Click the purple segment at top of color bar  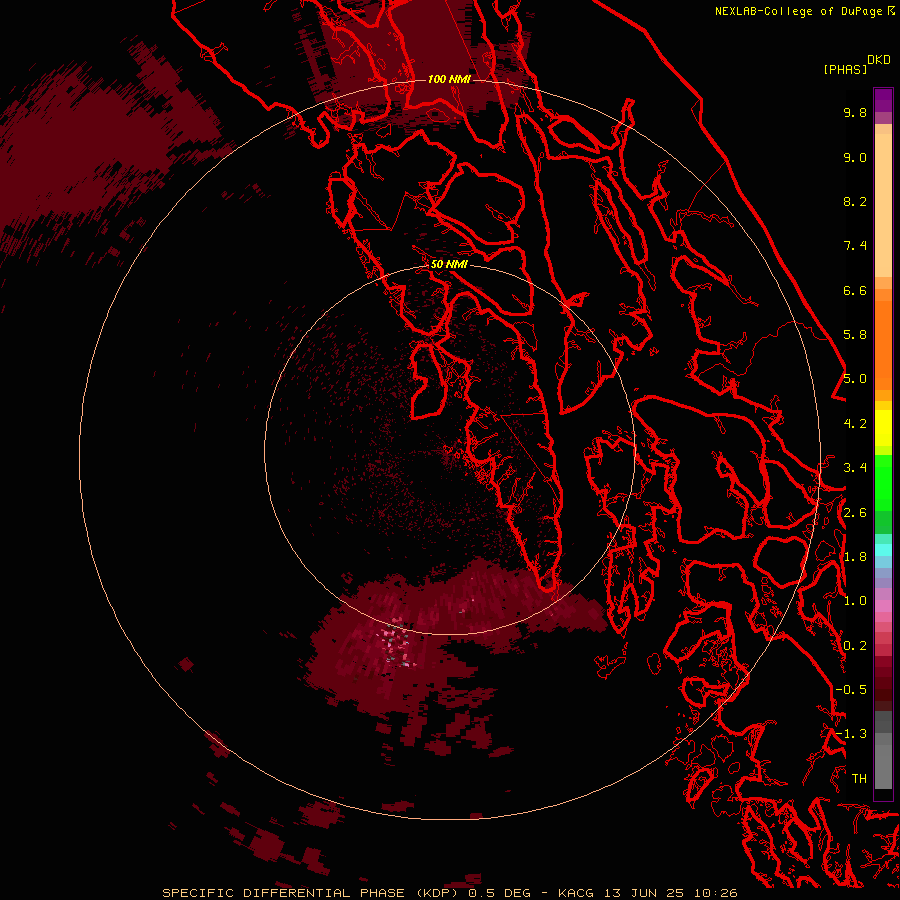(x=883, y=100)
